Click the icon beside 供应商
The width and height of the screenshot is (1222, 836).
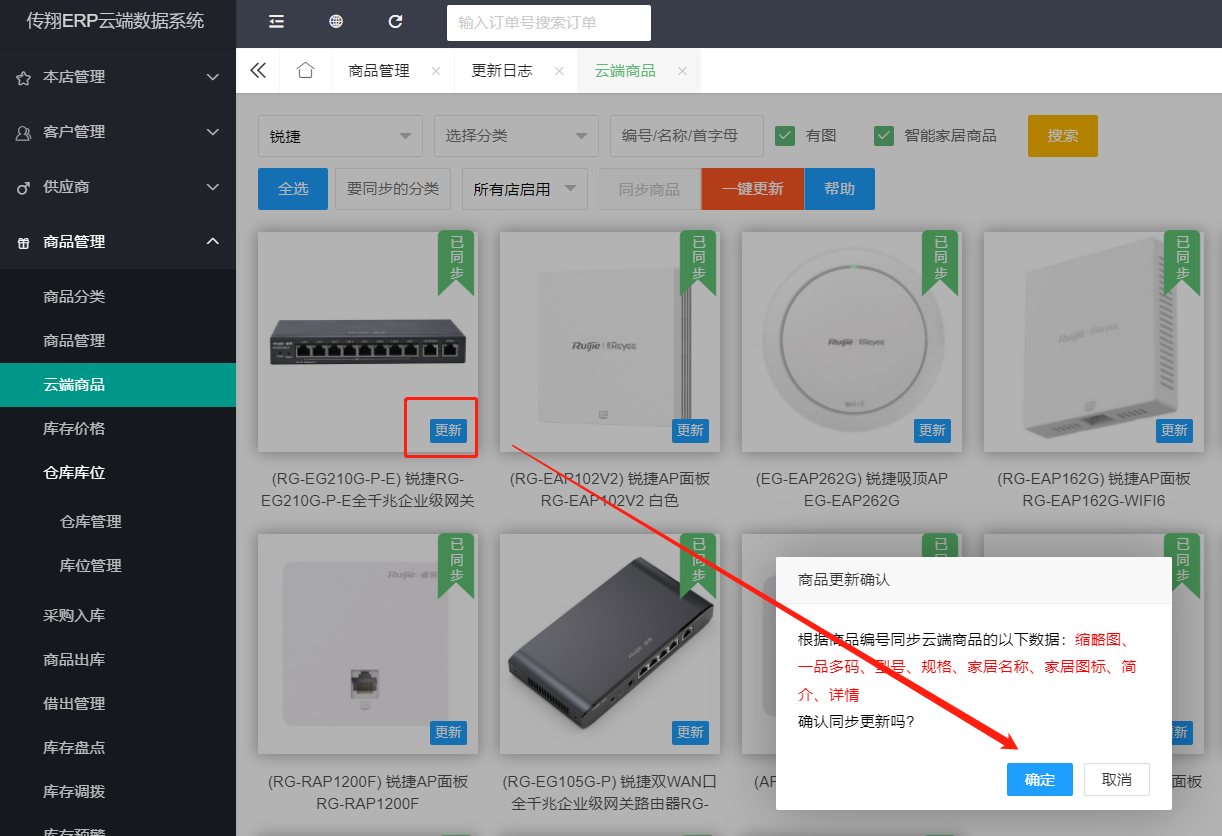pos(23,188)
